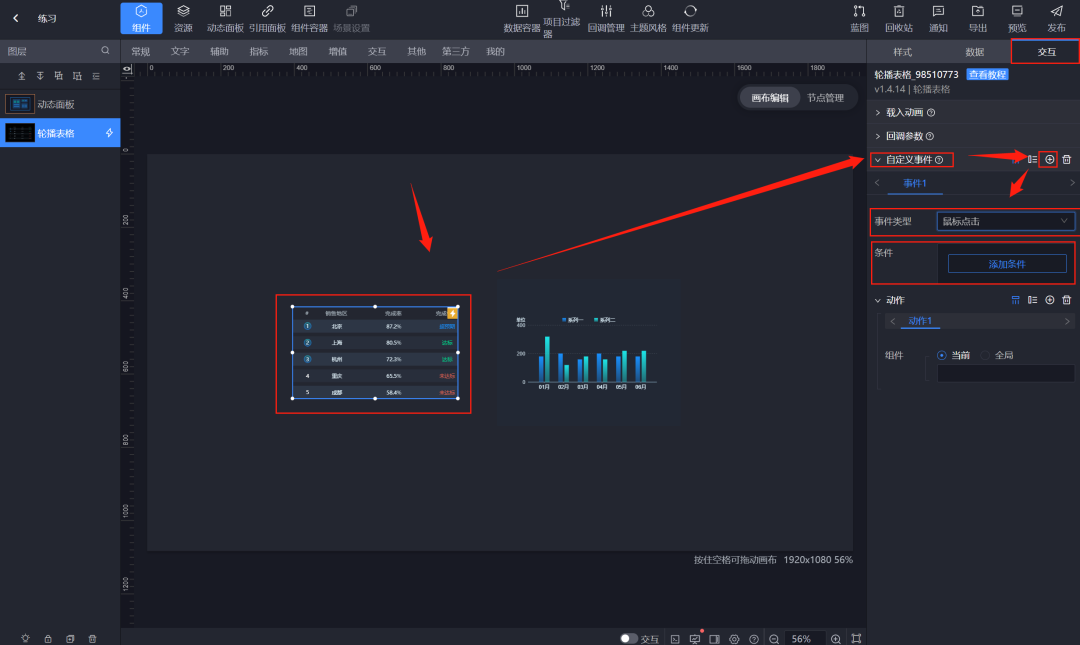The height and width of the screenshot is (645, 1080).
Task: Click the lock icon at layer panel bottom
Action: click(x=48, y=639)
